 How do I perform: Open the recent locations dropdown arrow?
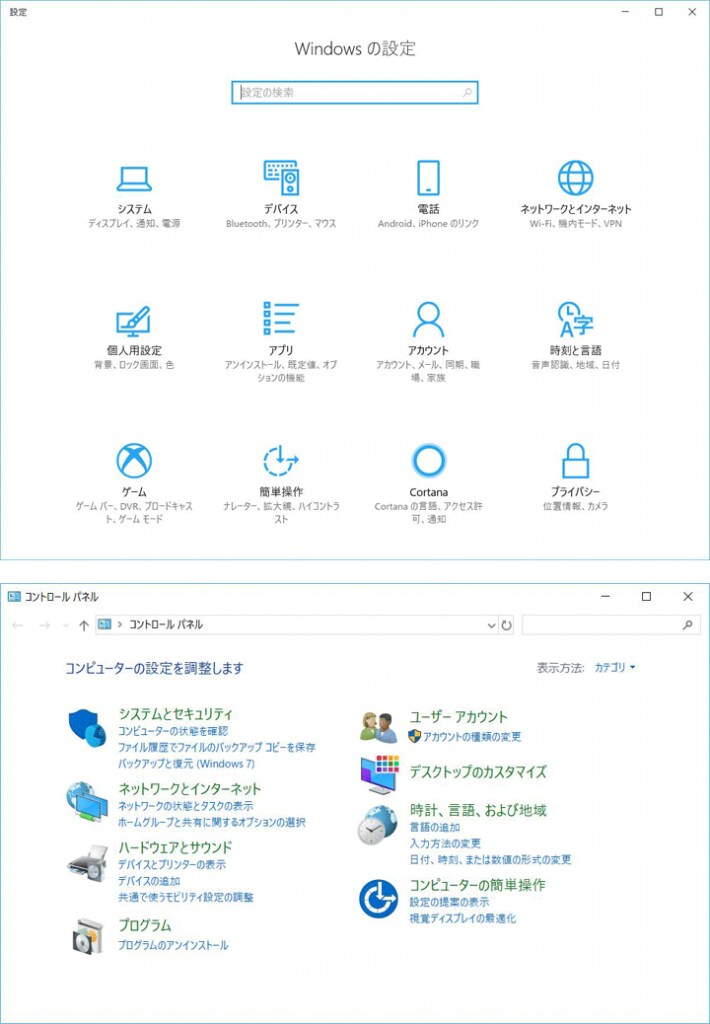65,625
